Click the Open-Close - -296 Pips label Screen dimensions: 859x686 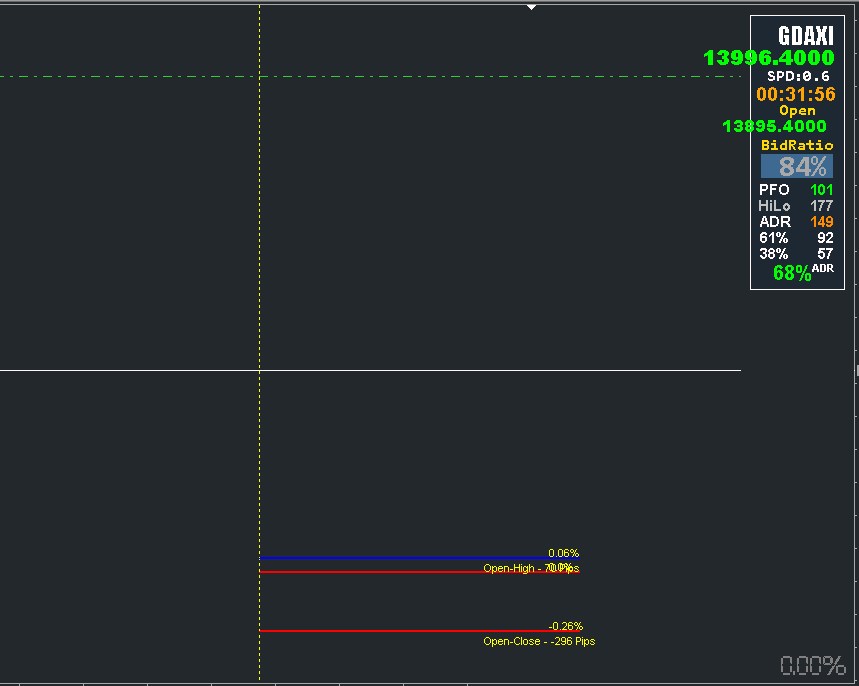coord(539,641)
